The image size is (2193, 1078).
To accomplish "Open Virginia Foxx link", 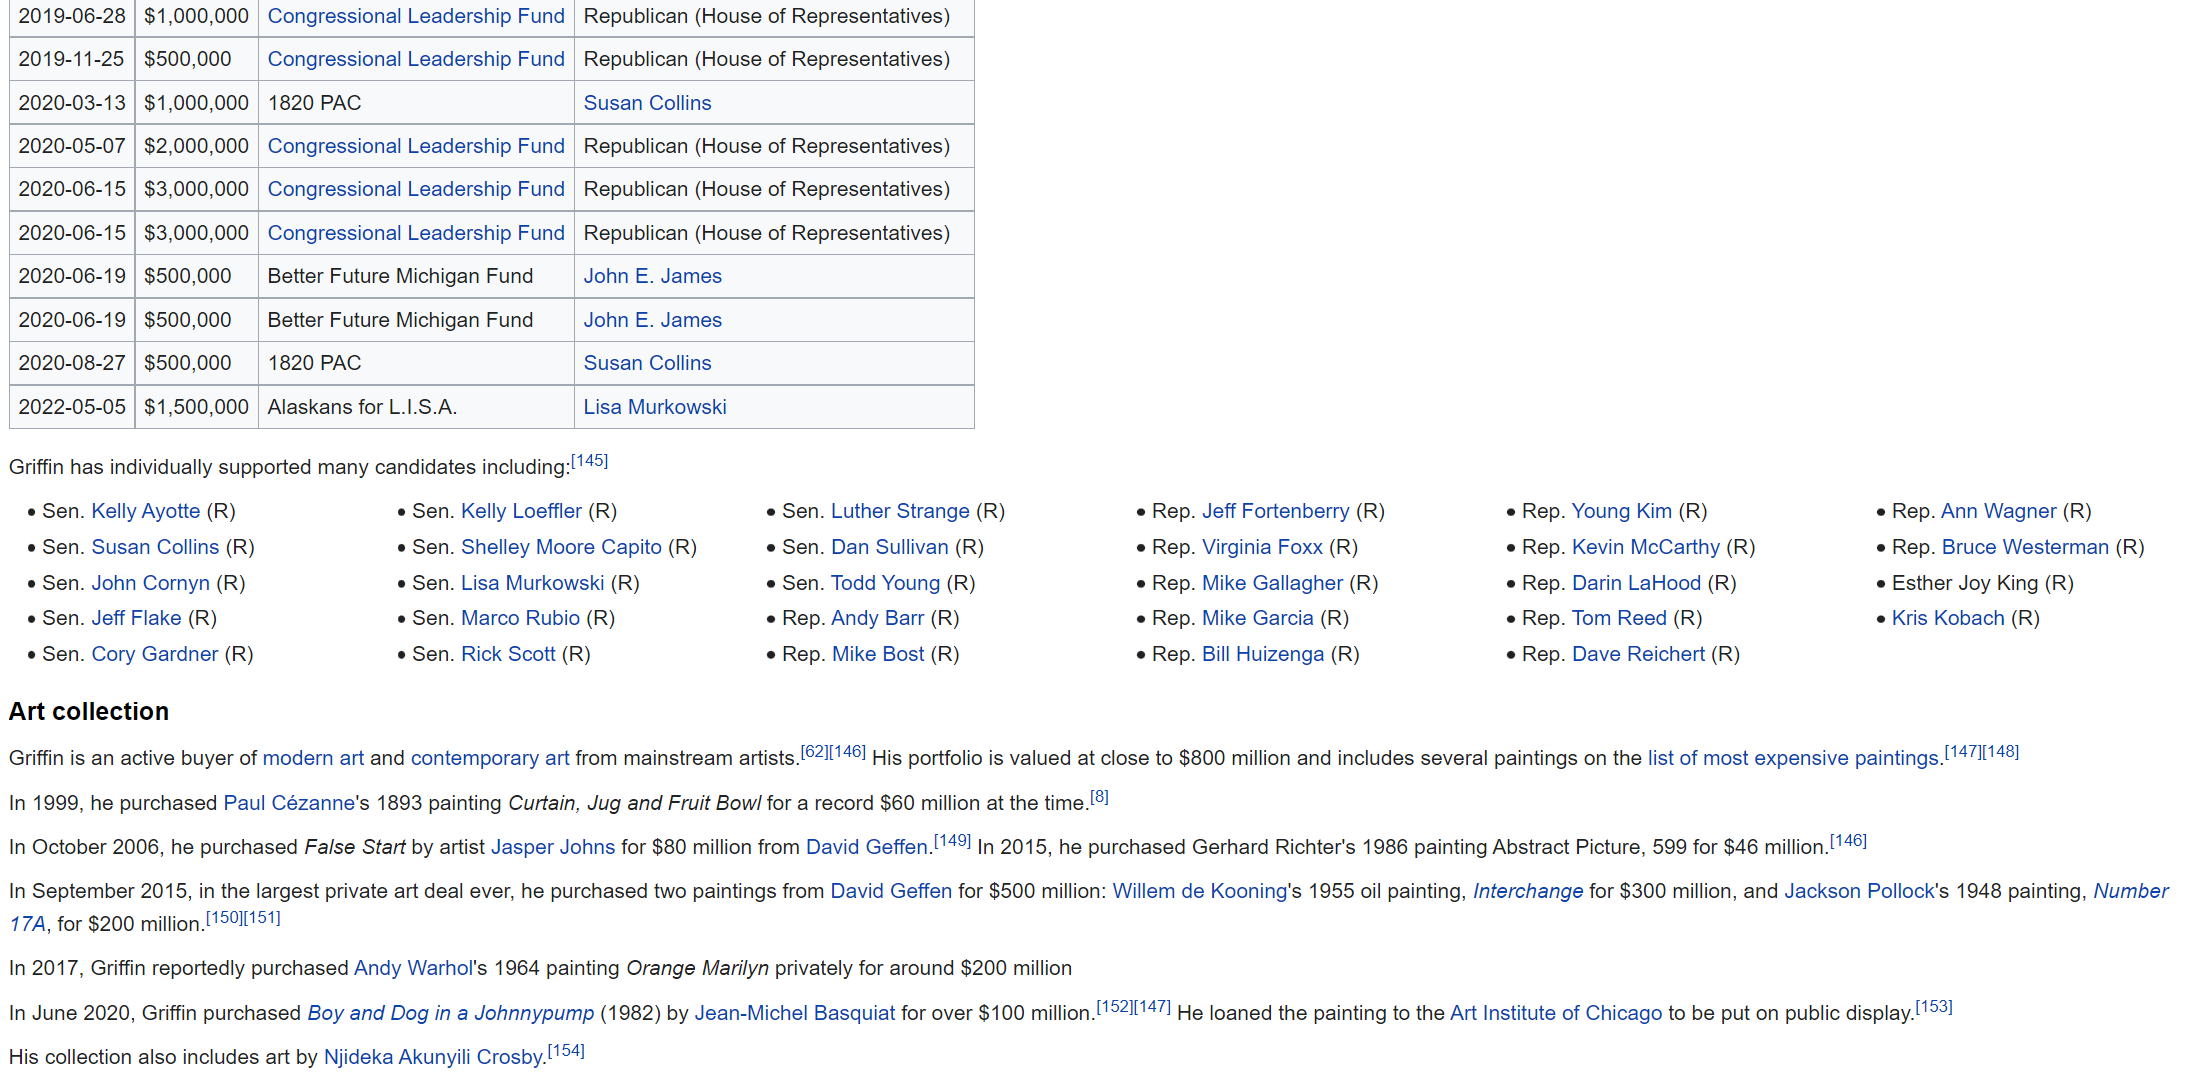I will (x=1262, y=547).
